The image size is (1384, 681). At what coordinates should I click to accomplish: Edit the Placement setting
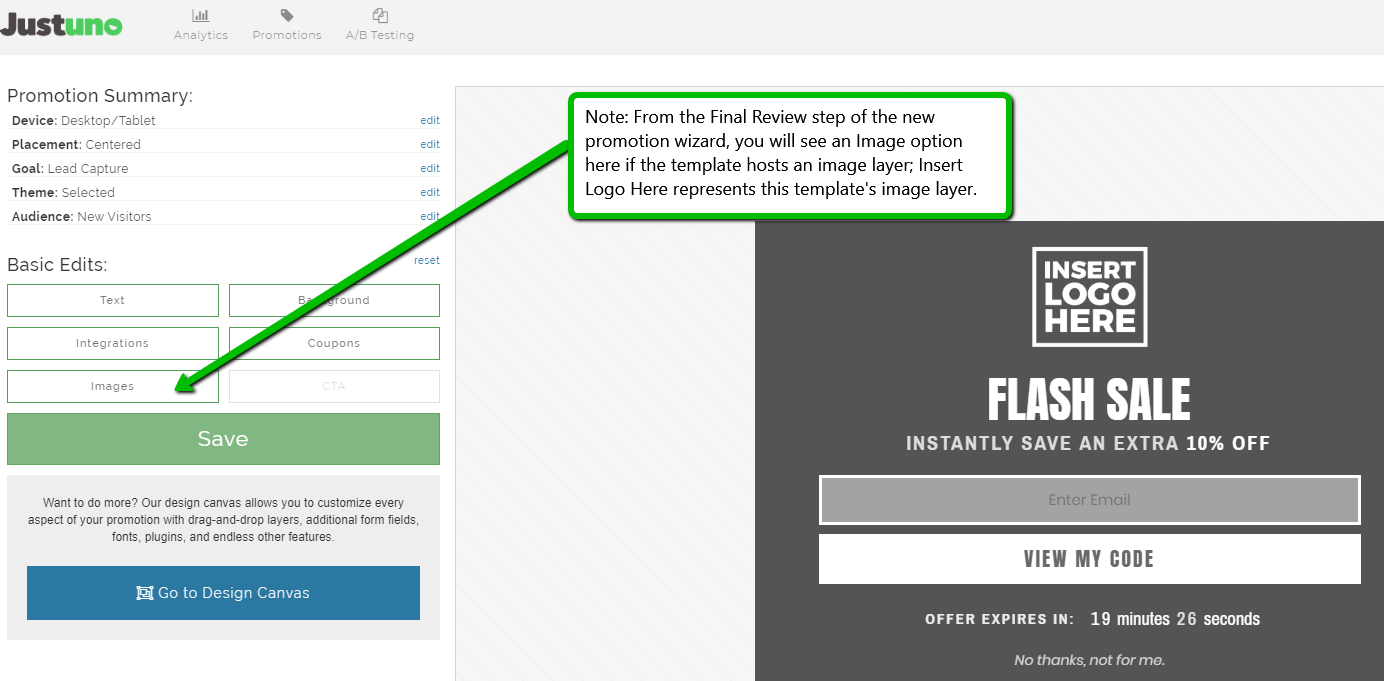tap(429, 145)
